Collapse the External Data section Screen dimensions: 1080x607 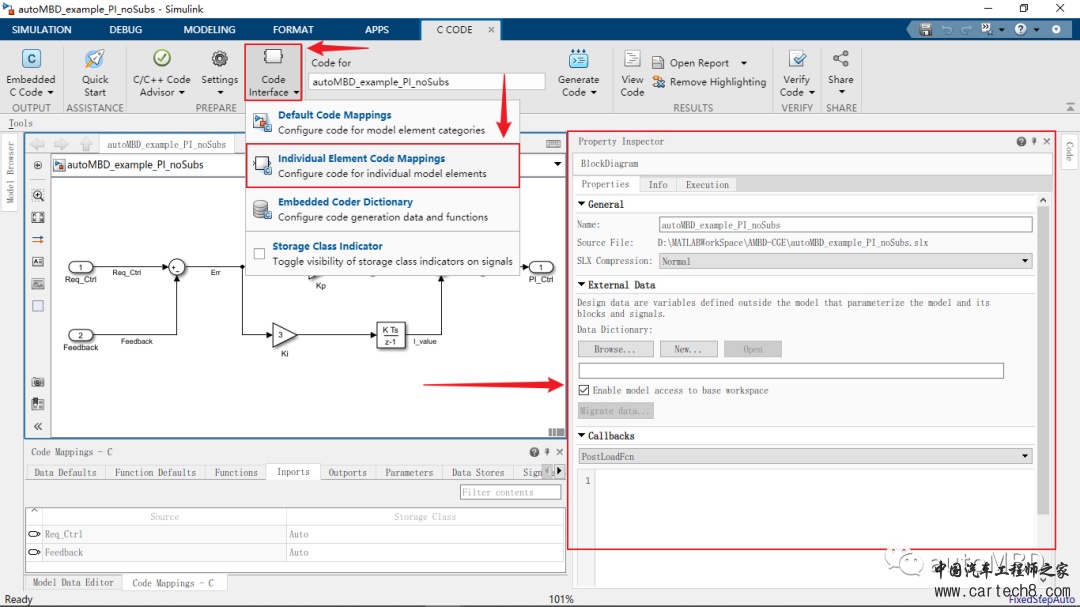581,285
